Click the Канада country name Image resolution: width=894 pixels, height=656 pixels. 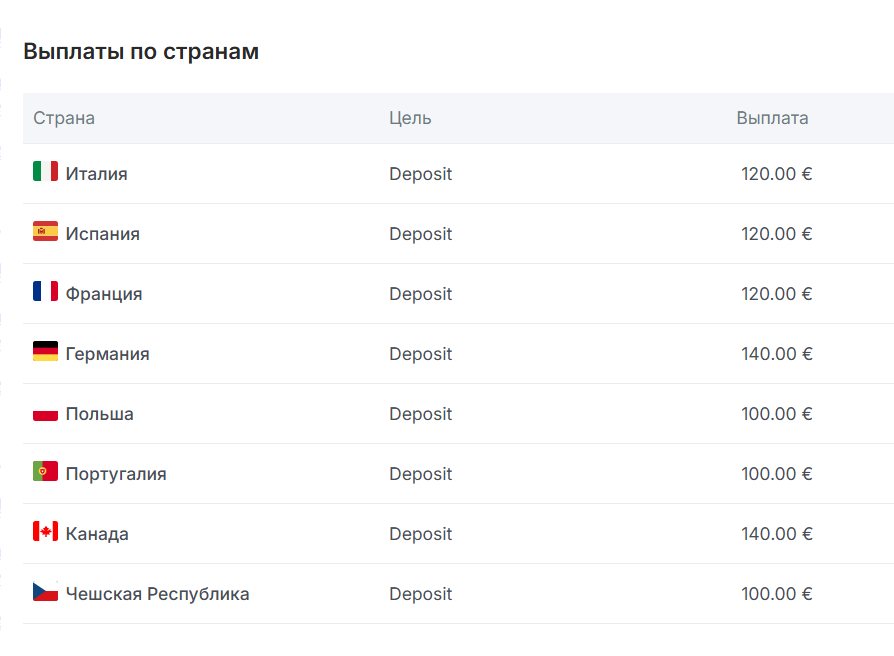[97, 534]
